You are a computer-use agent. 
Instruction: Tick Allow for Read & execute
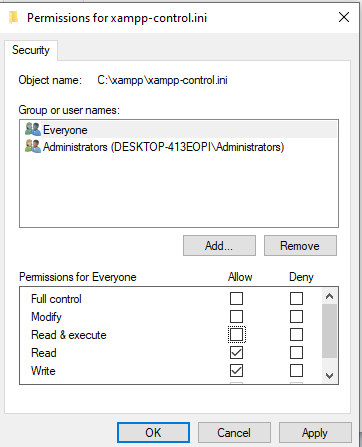point(236,334)
